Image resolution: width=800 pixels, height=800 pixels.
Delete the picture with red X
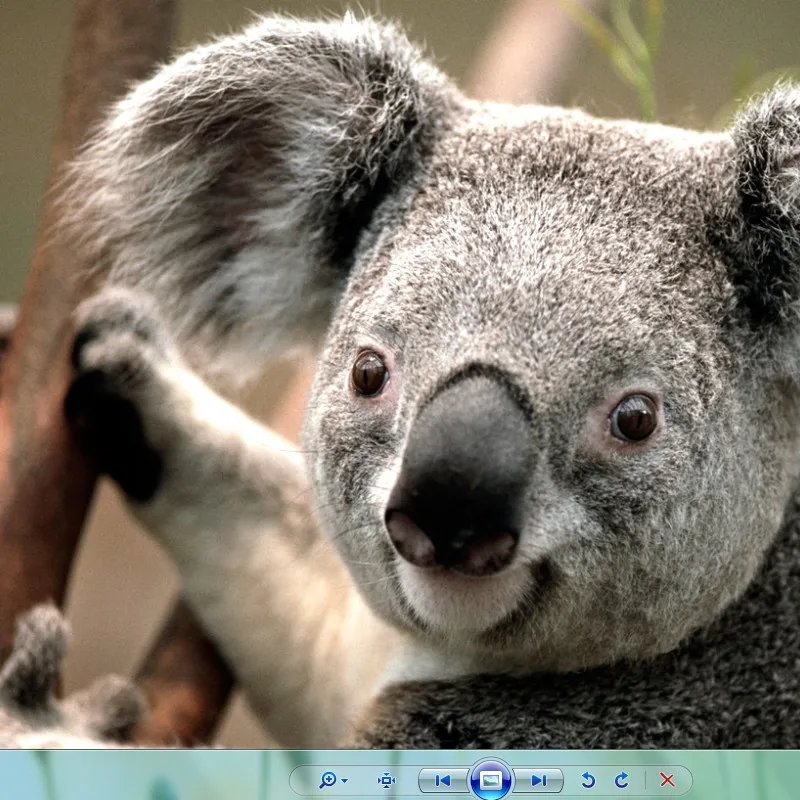coord(667,780)
